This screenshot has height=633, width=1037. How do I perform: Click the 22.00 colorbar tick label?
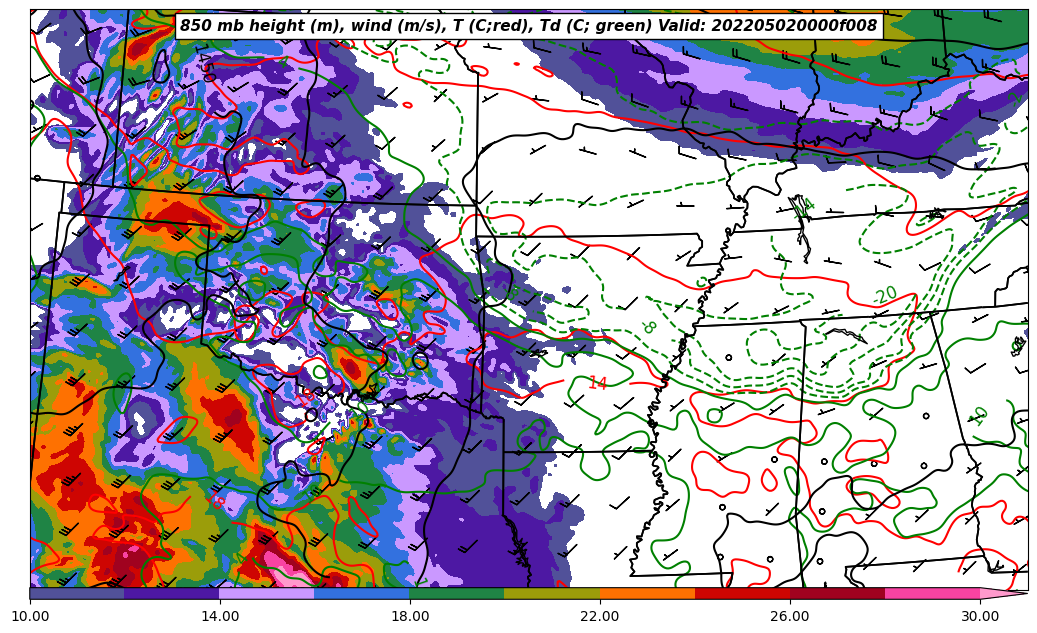click(600, 616)
